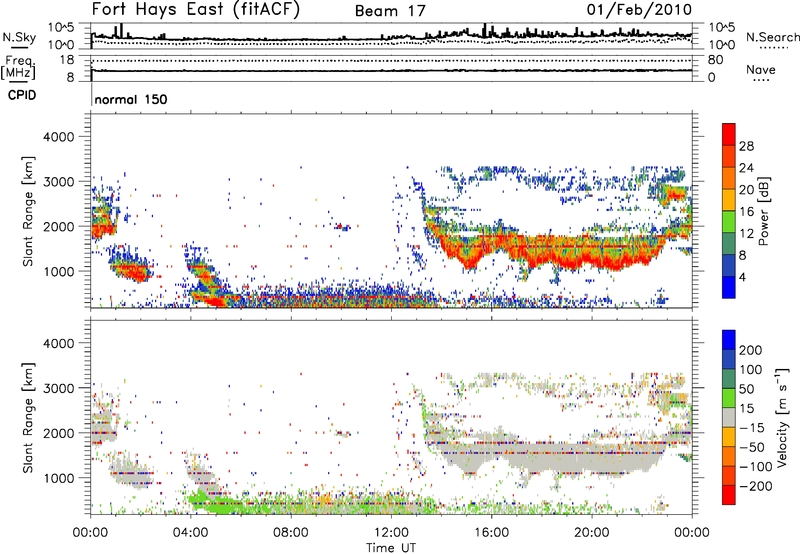Screen dimensions: 800x554
Task: Click the '4' Power colorbar value
Action: (x=742, y=277)
